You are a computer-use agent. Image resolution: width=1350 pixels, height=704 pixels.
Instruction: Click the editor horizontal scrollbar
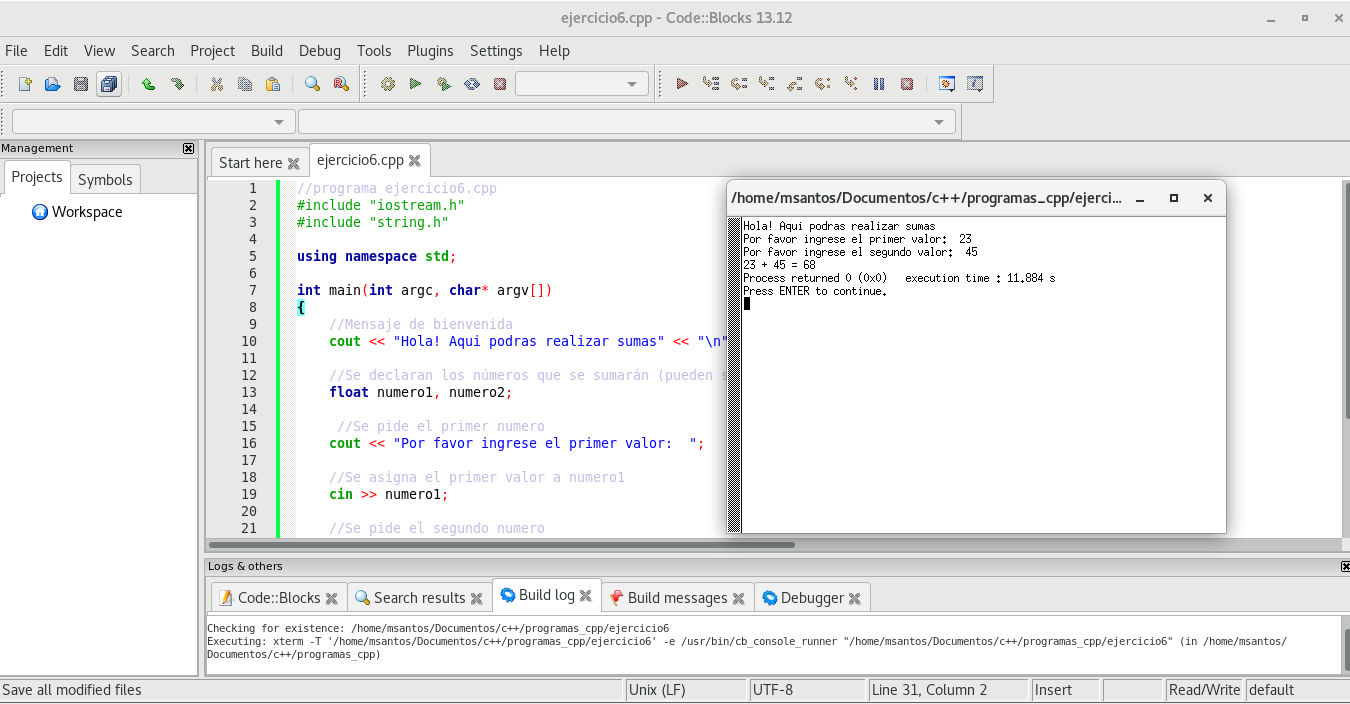tap(500, 545)
